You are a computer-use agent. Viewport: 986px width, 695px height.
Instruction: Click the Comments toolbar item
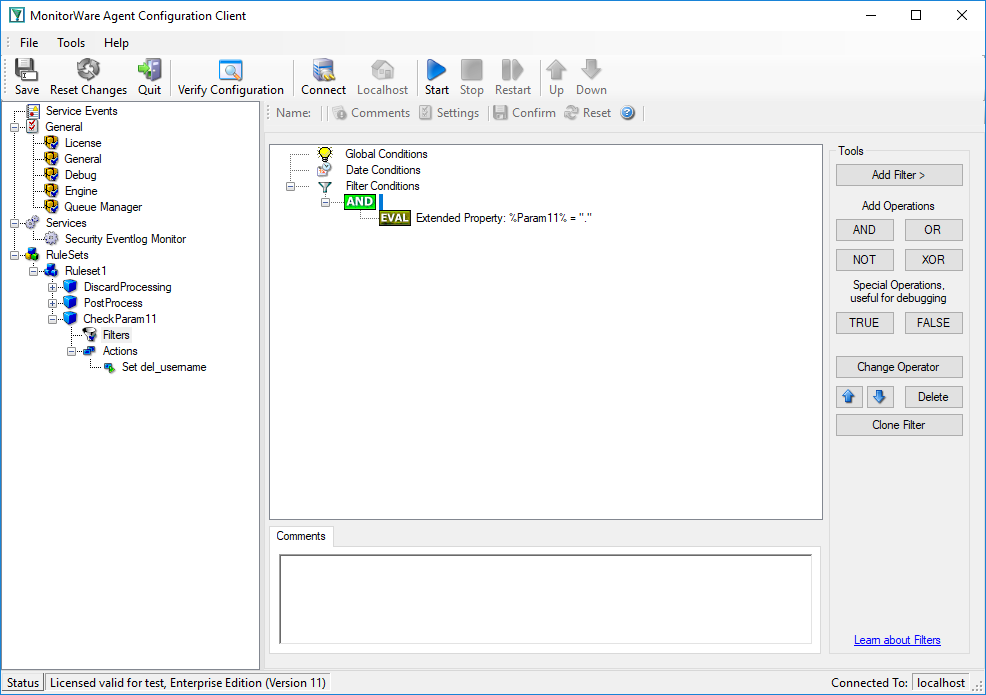tap(371, 113)
